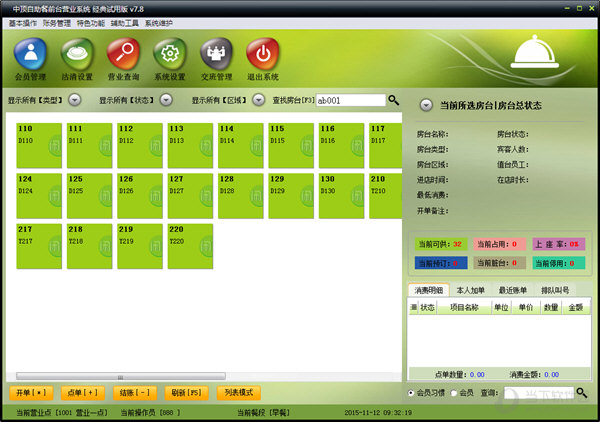Expand the 显示所有【类型】 dropdown
The height and width of the screenshot is (422, 600).
pos(74,100)
